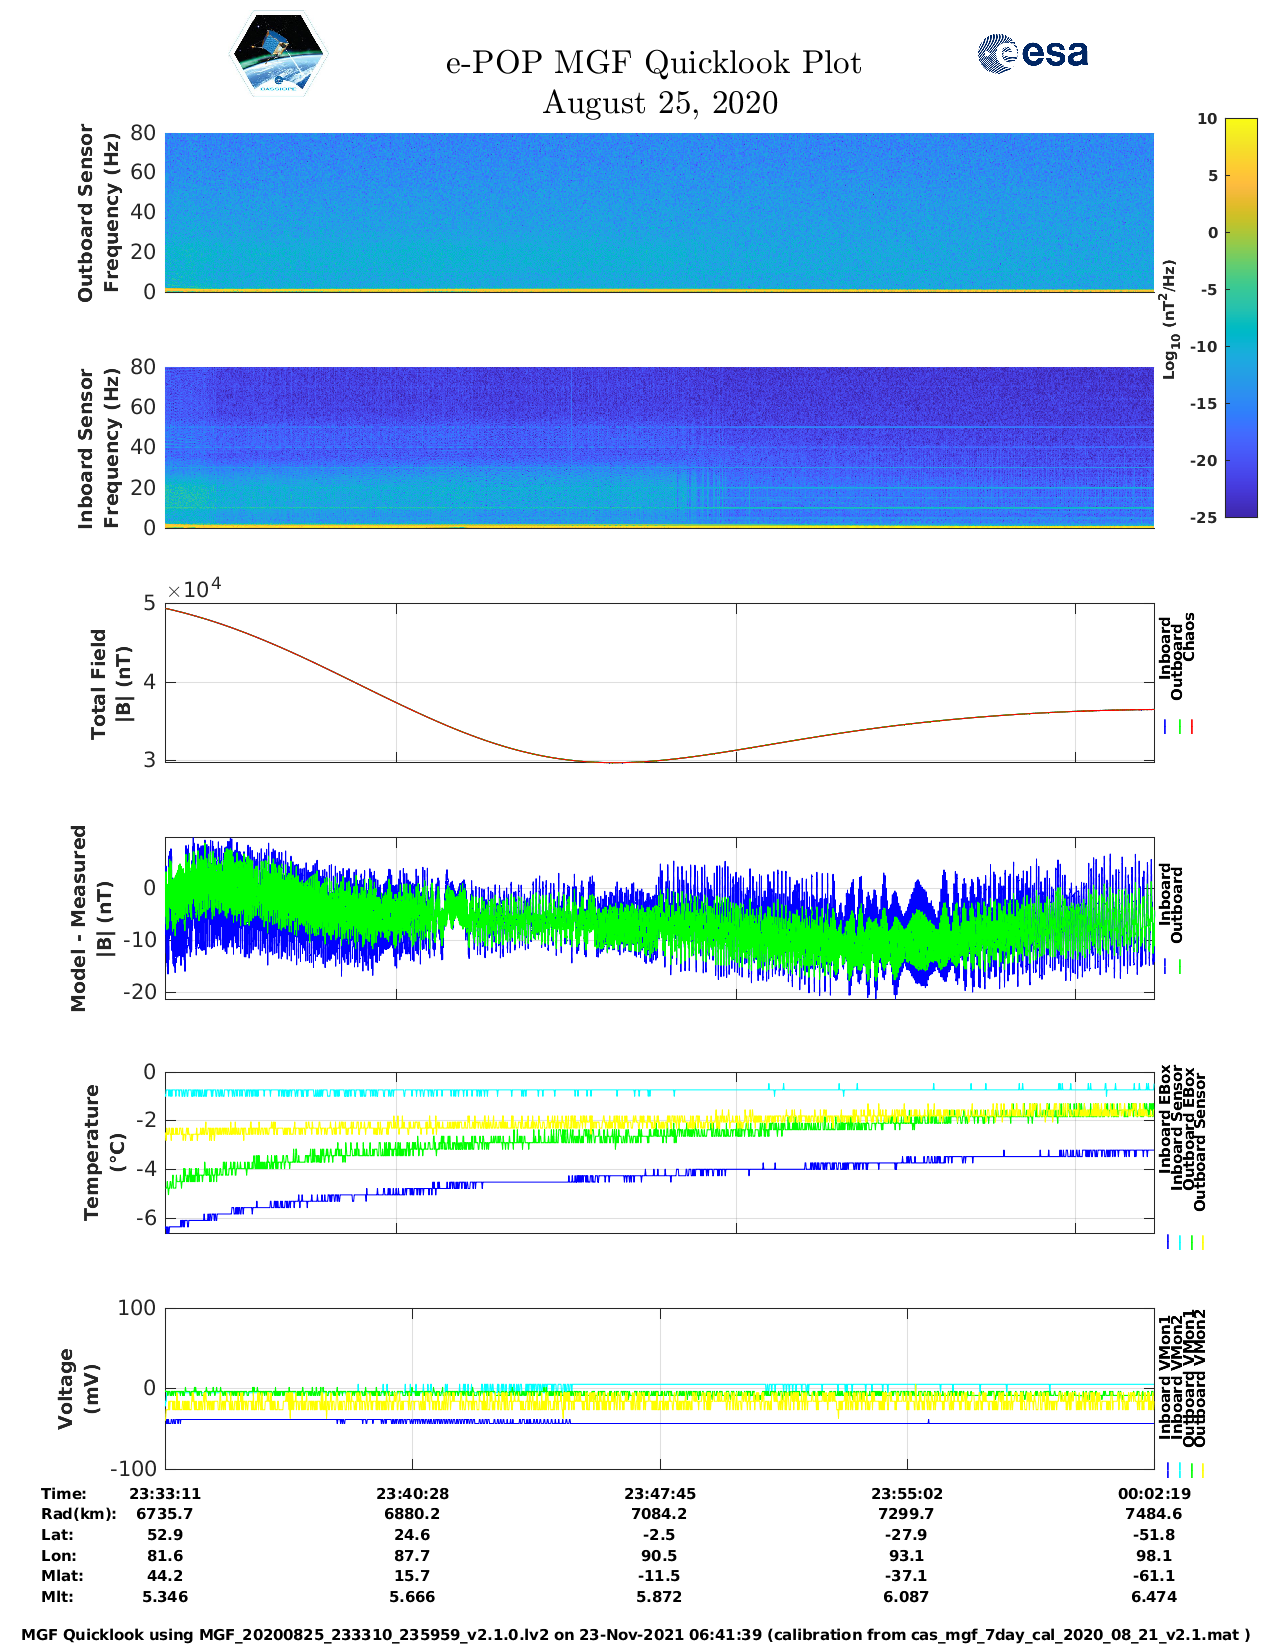
Task: Click inside the Outboard Sensor spectrogram
Action: (x=659, y=210)
